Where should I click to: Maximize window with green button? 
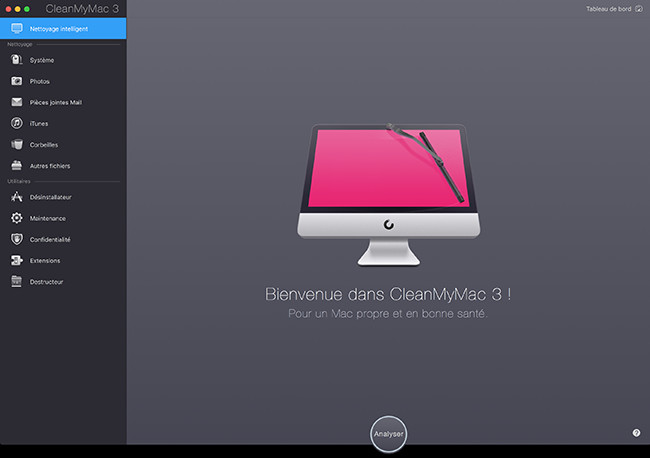pyautogui.click(x=27, y=9)
